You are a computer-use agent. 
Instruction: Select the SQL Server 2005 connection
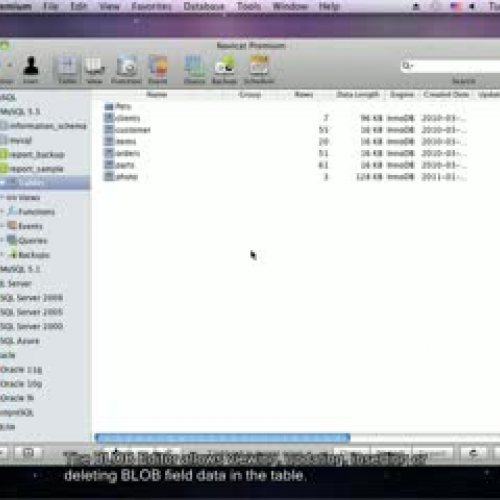pos(31,312)
